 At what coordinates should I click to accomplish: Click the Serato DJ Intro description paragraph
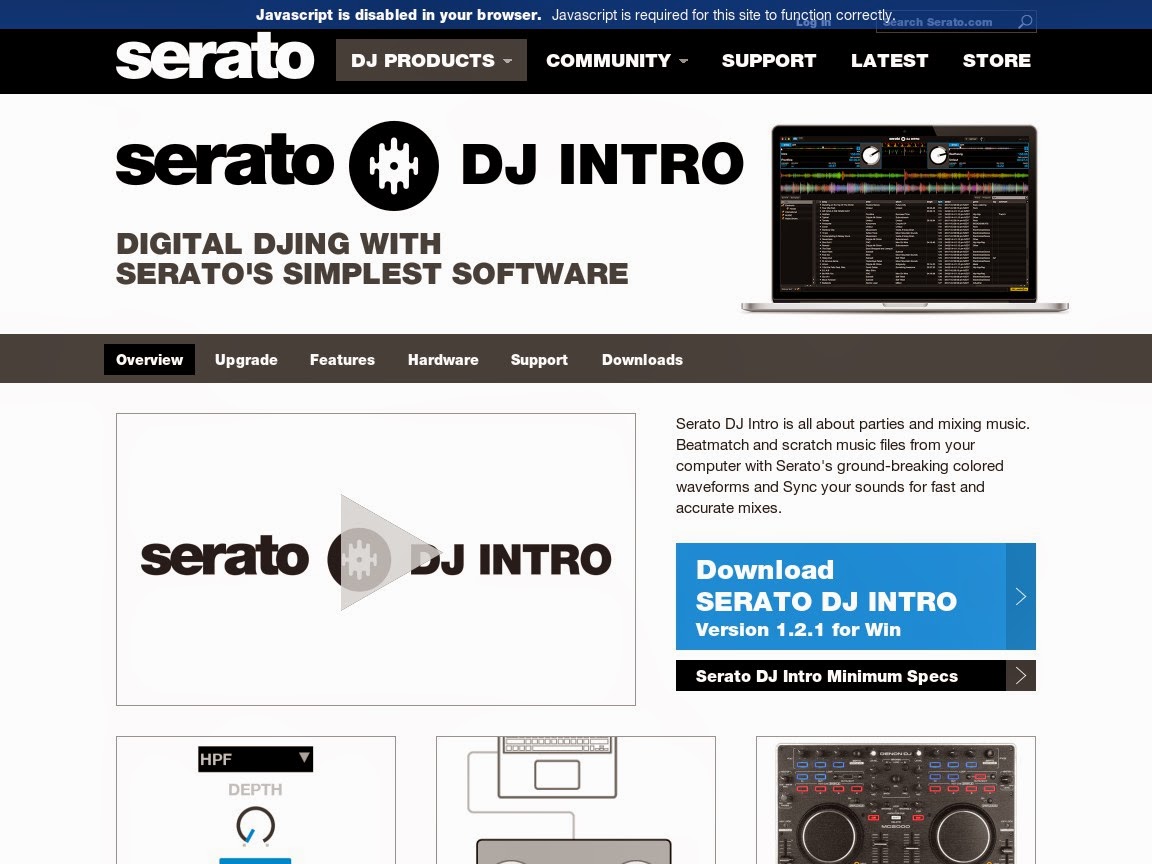[x=853, y=466]
